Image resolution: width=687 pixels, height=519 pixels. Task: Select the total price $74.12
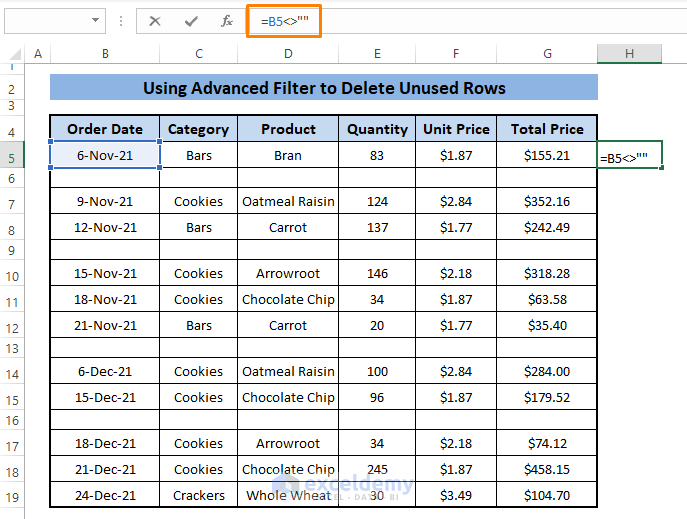[x=547, y=443]
